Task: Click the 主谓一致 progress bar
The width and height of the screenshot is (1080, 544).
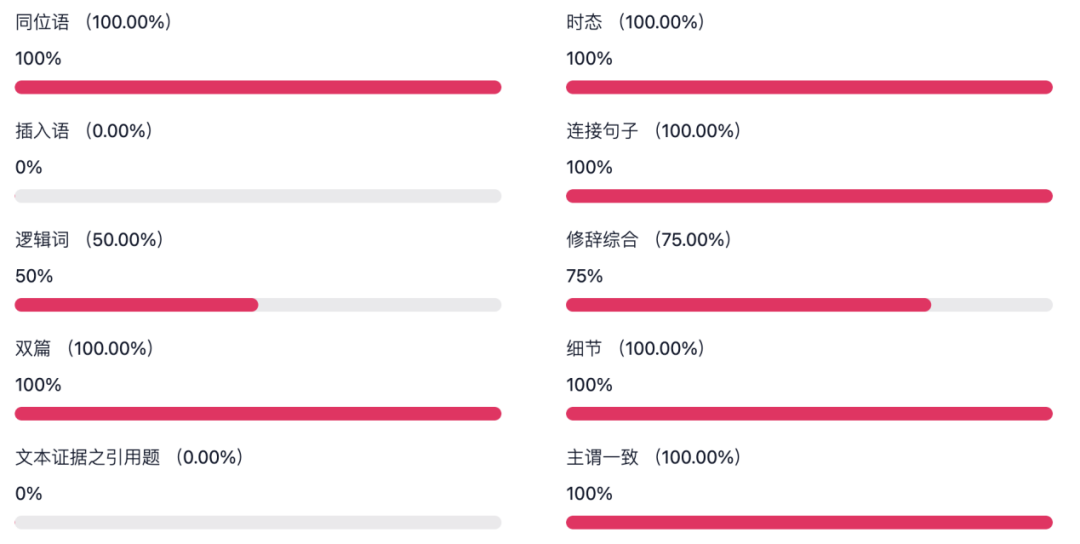Action: pos(809,523)
